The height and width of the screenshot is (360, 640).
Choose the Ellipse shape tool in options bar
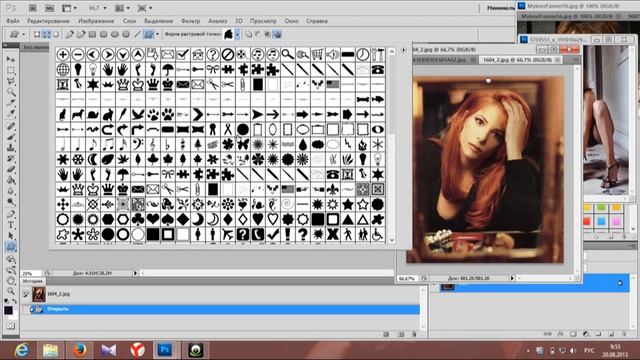(x=115, y=34)
